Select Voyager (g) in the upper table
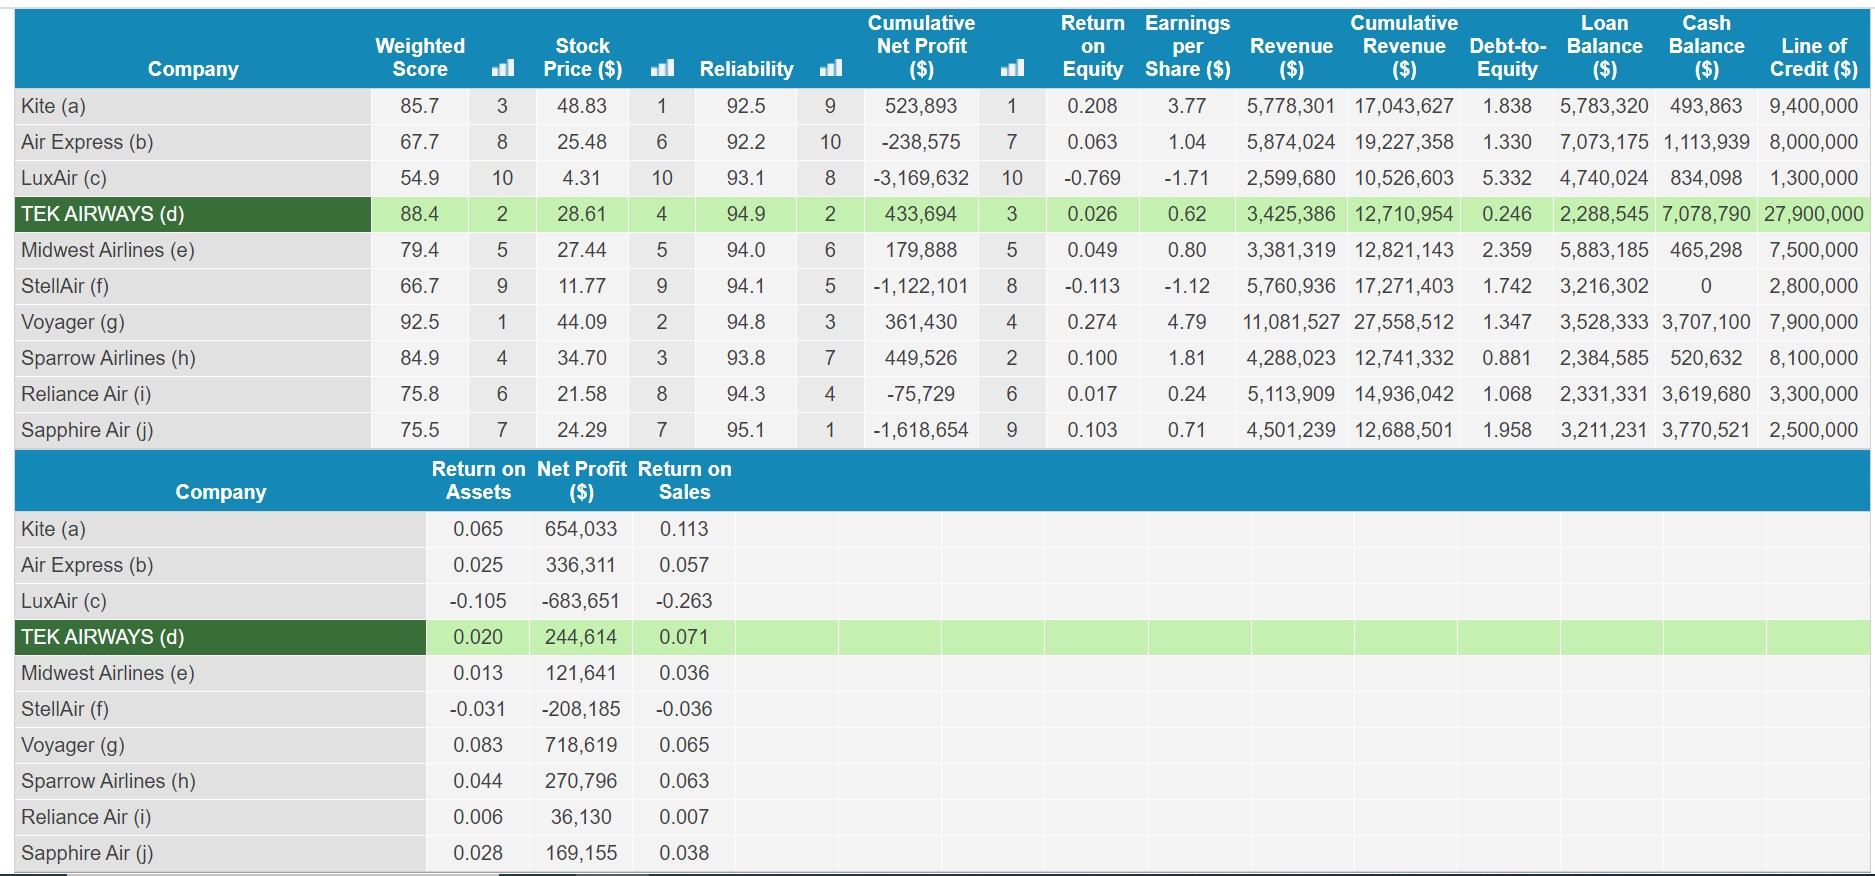Viewport: 1875px width, 876px height. (73, 322)
